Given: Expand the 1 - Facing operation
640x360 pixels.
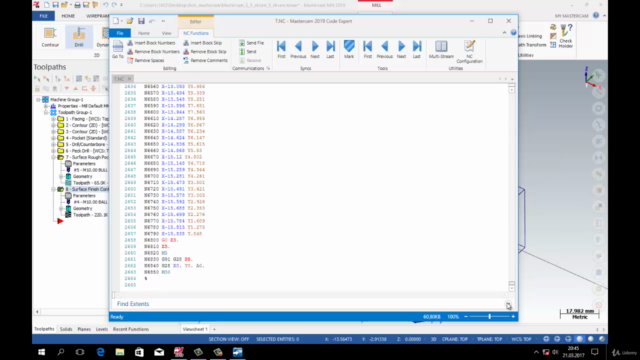Looking at the screenshot, I should click(53, 119).
